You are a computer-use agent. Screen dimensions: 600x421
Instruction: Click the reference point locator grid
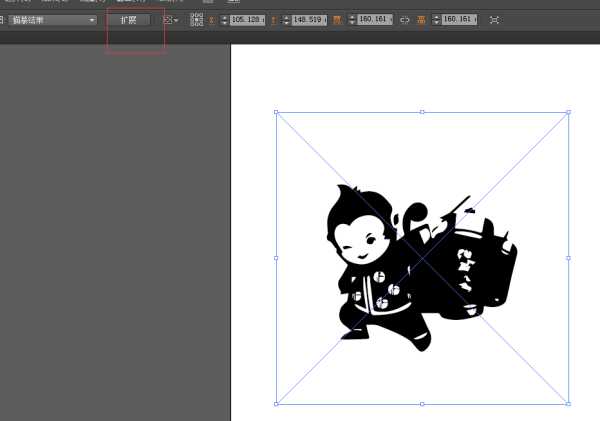(x=197, y=20)
